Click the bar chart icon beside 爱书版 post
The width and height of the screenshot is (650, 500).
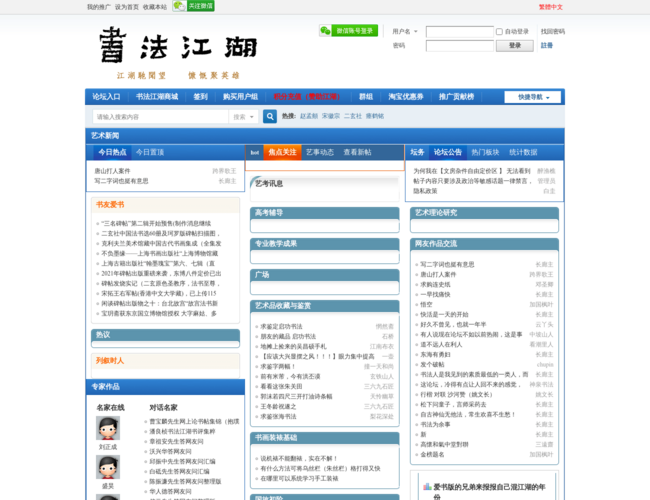pos(427,487)
